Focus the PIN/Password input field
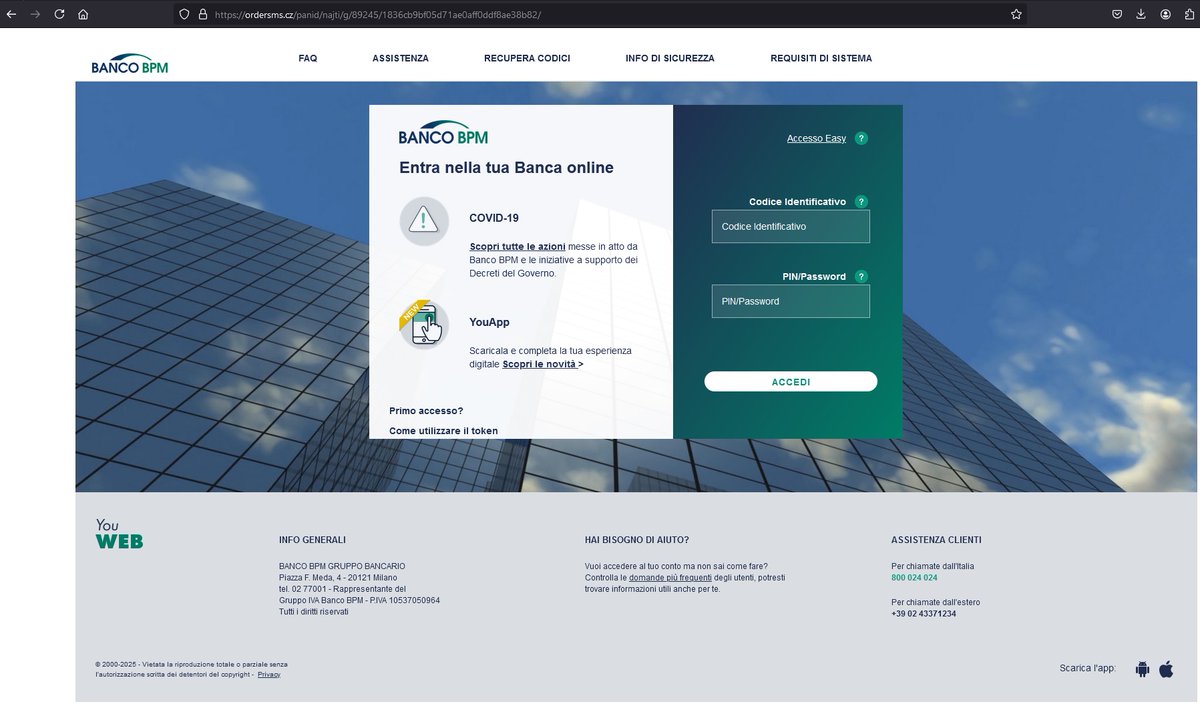The height and width of the screenshot is (706, 1200). tap(791, 301)
